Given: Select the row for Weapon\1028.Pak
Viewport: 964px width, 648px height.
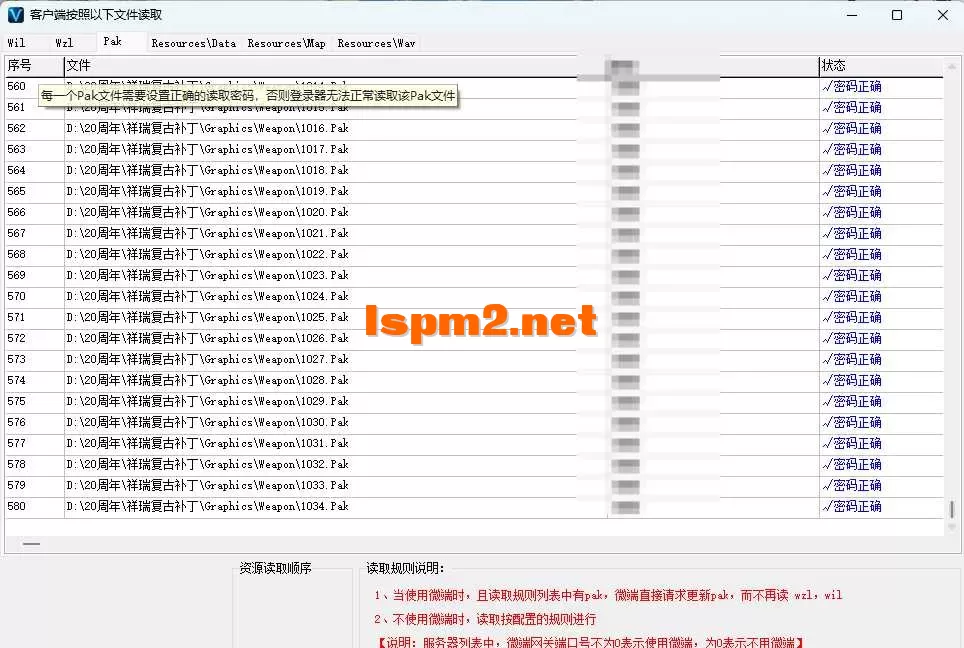Looking at the screenshot, I should (x=473, y=381).
